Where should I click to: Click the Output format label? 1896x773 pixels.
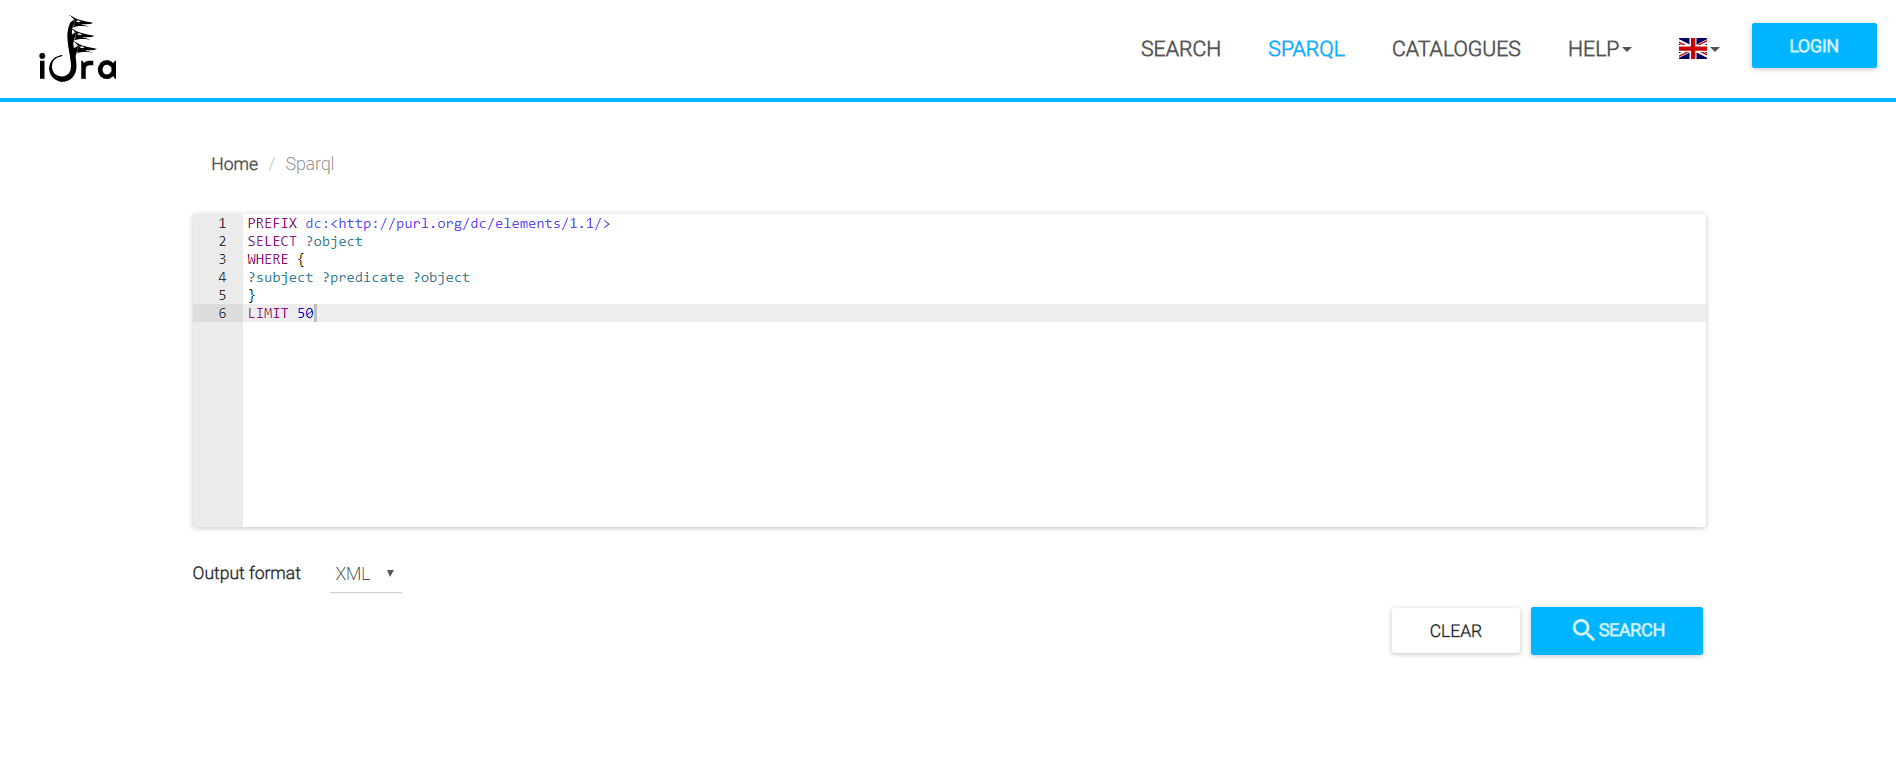tap(247, 573)
